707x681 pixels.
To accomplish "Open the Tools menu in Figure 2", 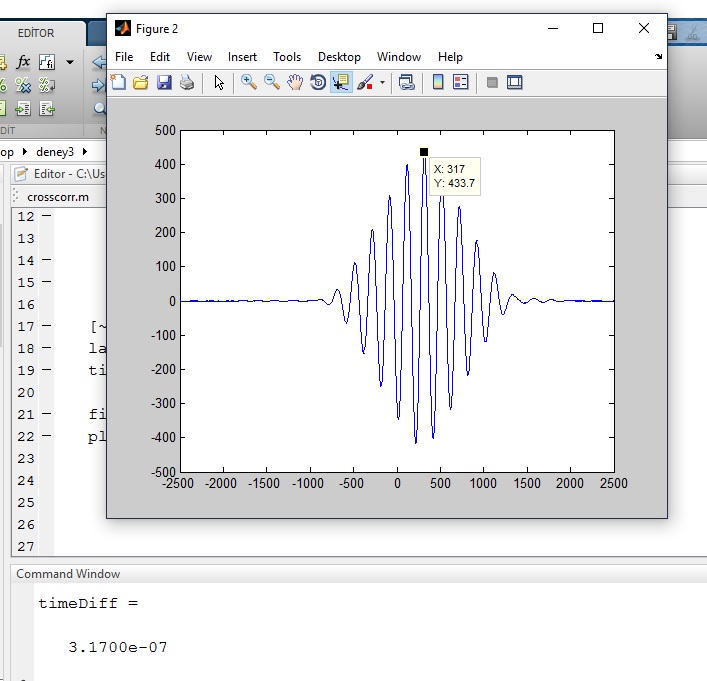I will pos(287,57).
